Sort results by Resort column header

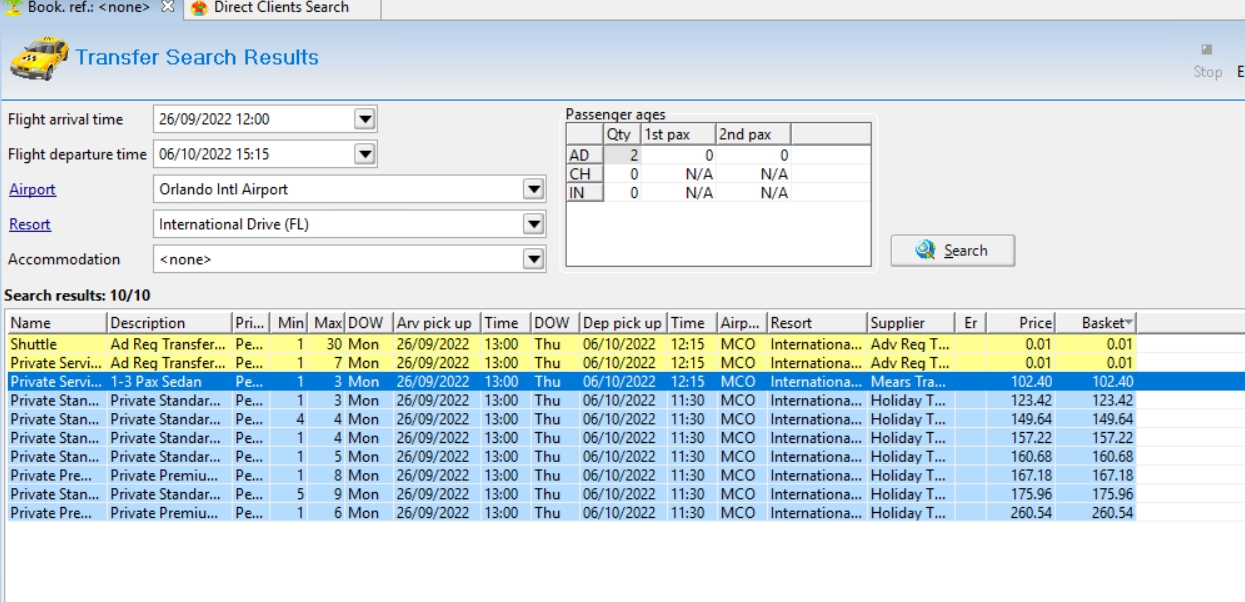click(816, 323)
